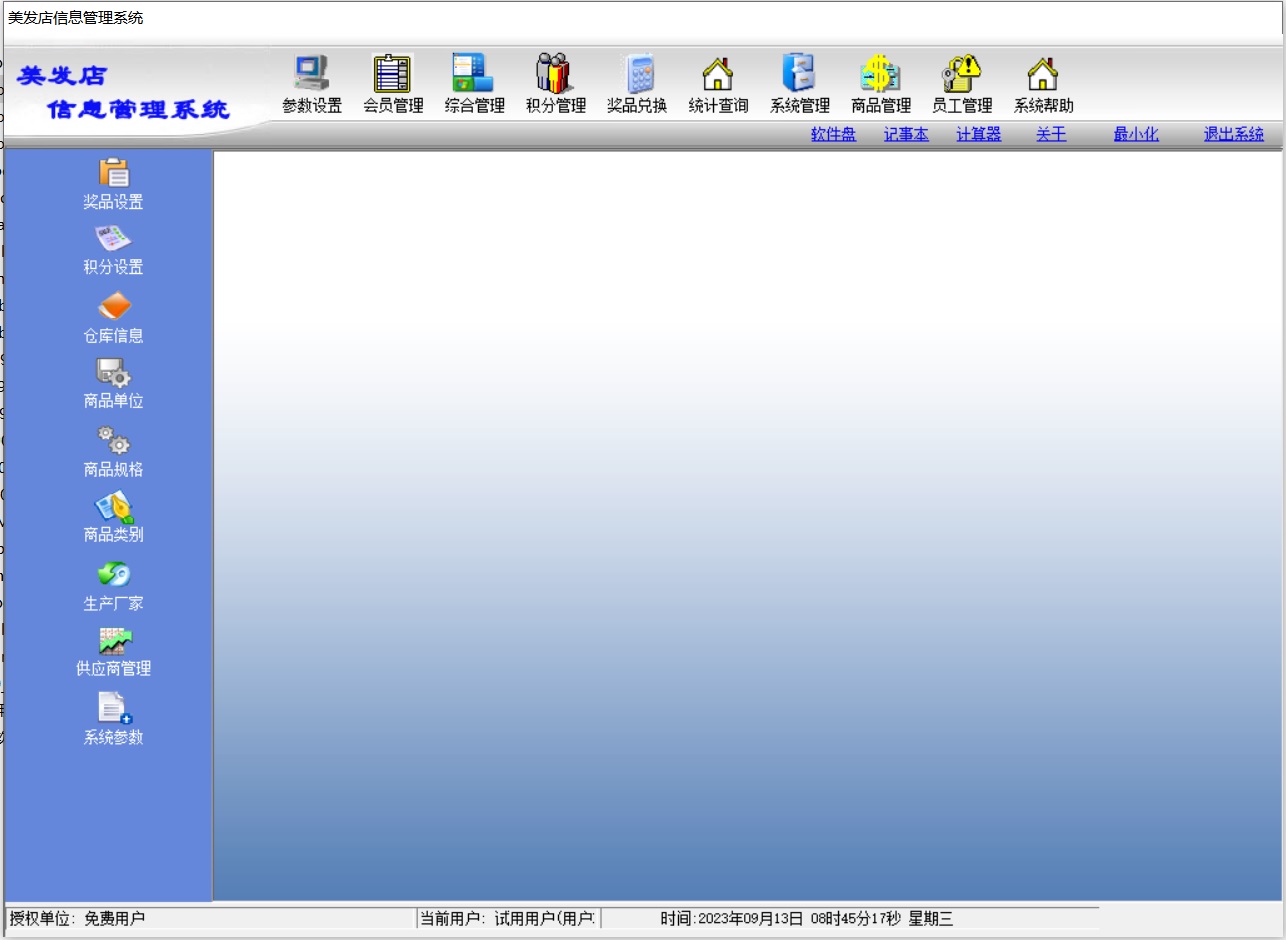Switch to 综合管理 module

tap(474, 74)
